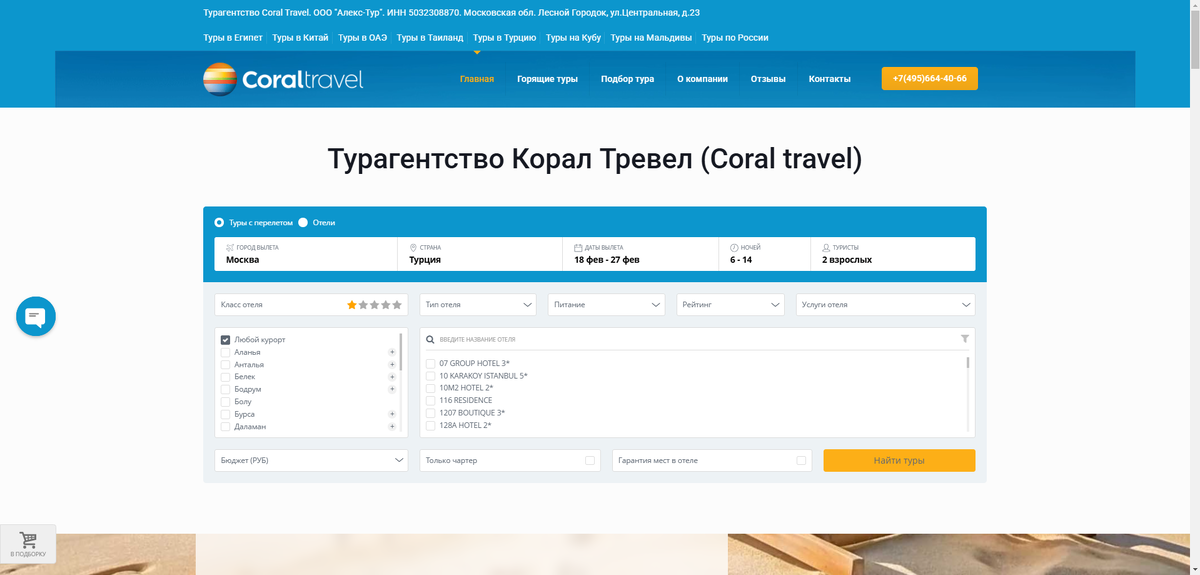Image resolution: width=1200 pixels, height=575 pixels.
Task: Click the hotel search magnifier icon
Action: (429, 339)
